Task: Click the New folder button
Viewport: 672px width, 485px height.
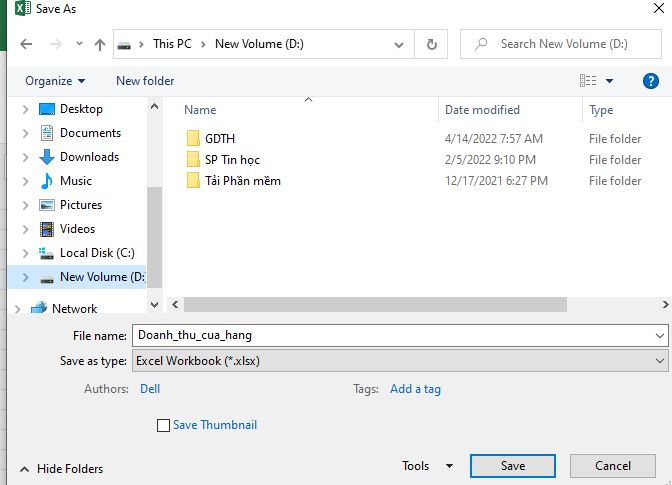Action: click(x=145, y=81)
